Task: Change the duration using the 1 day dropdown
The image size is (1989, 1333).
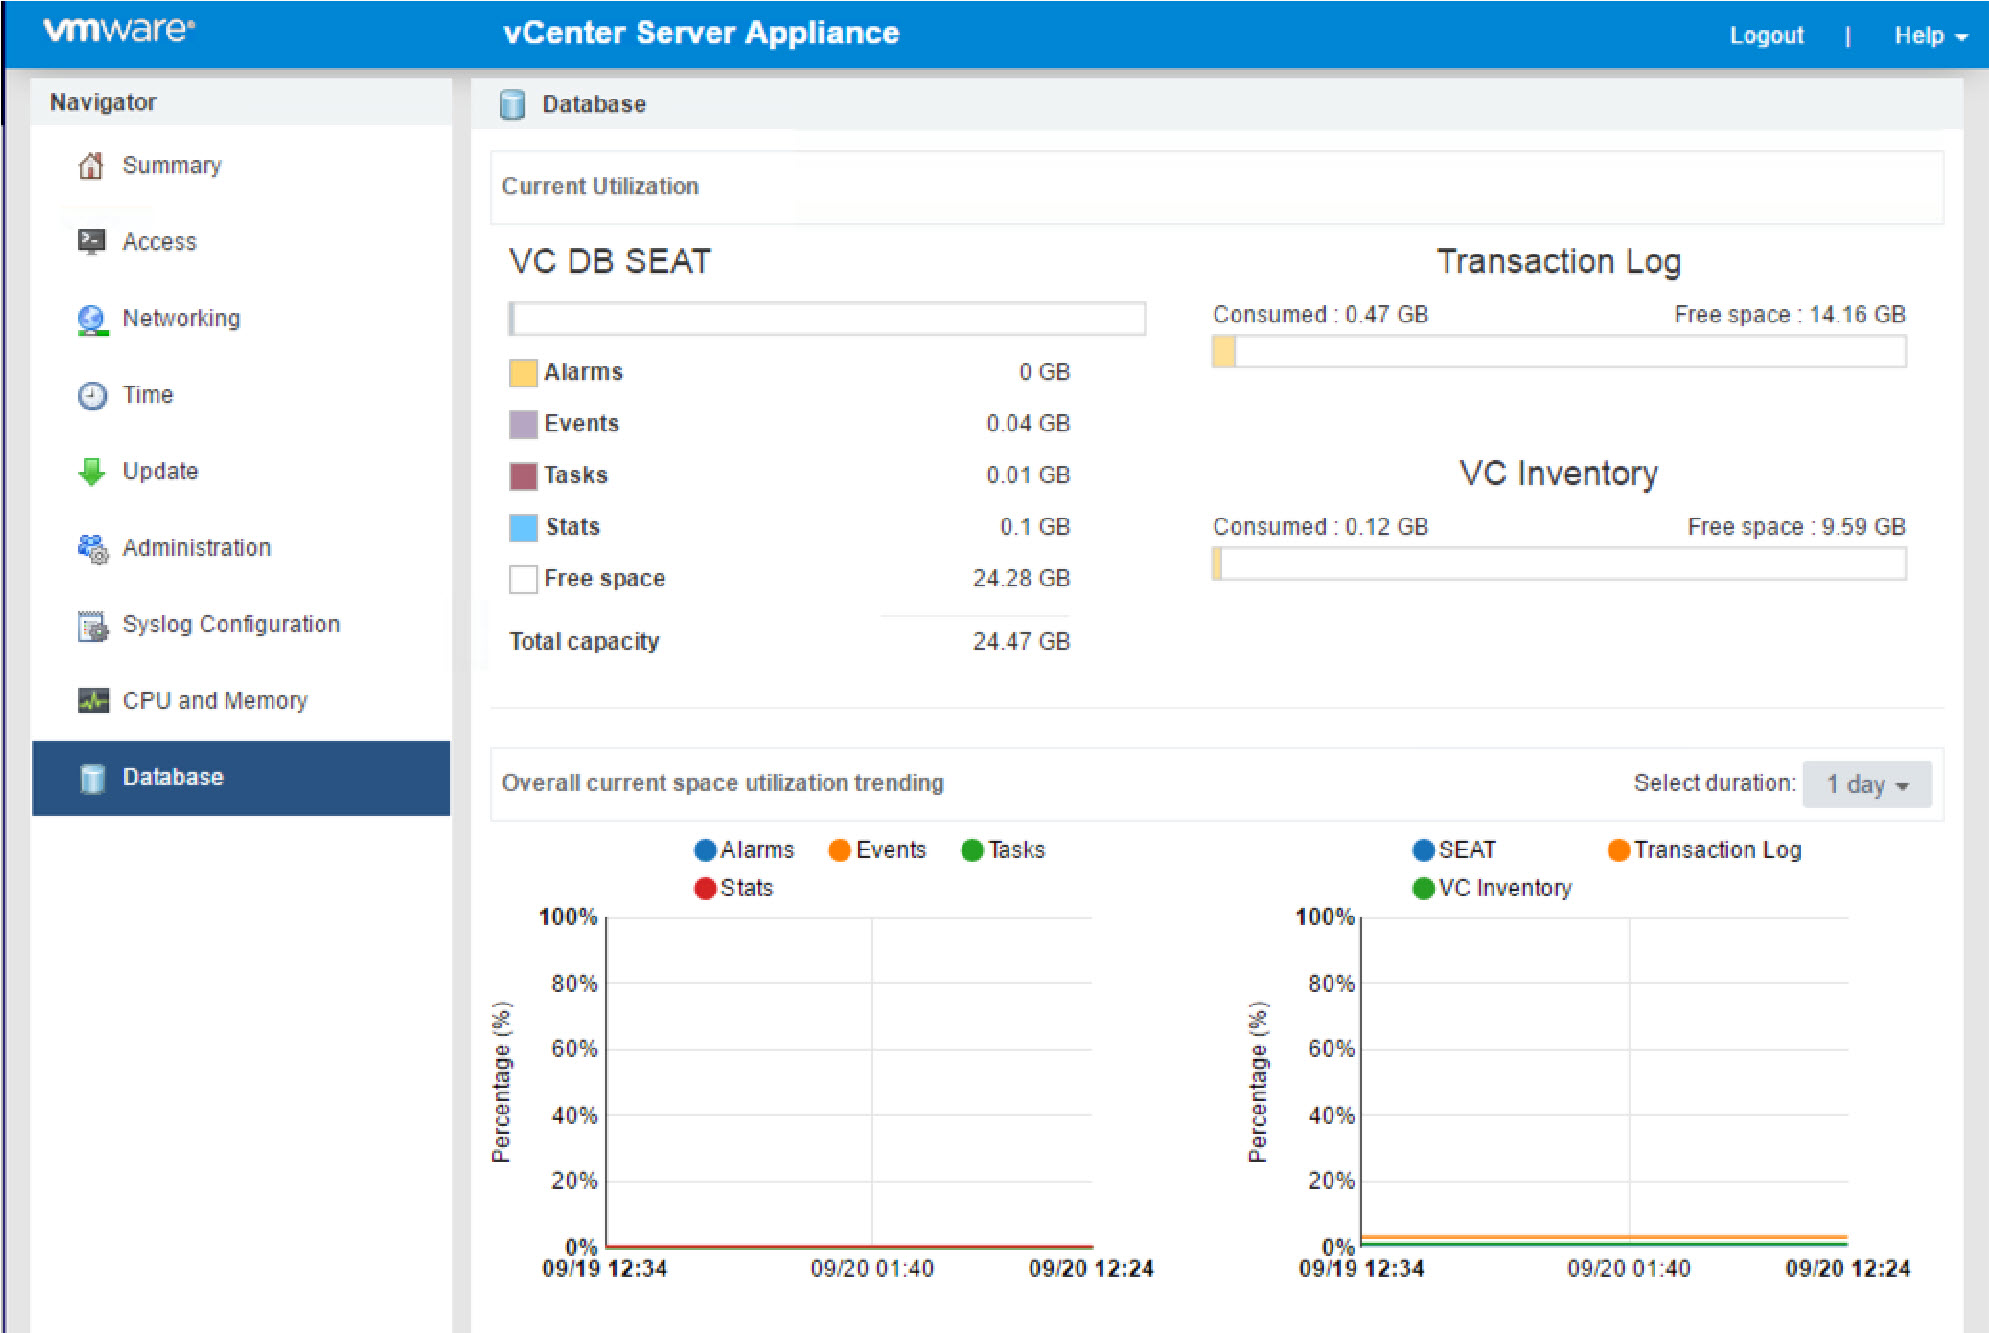Action: [x=1865, y=784]
